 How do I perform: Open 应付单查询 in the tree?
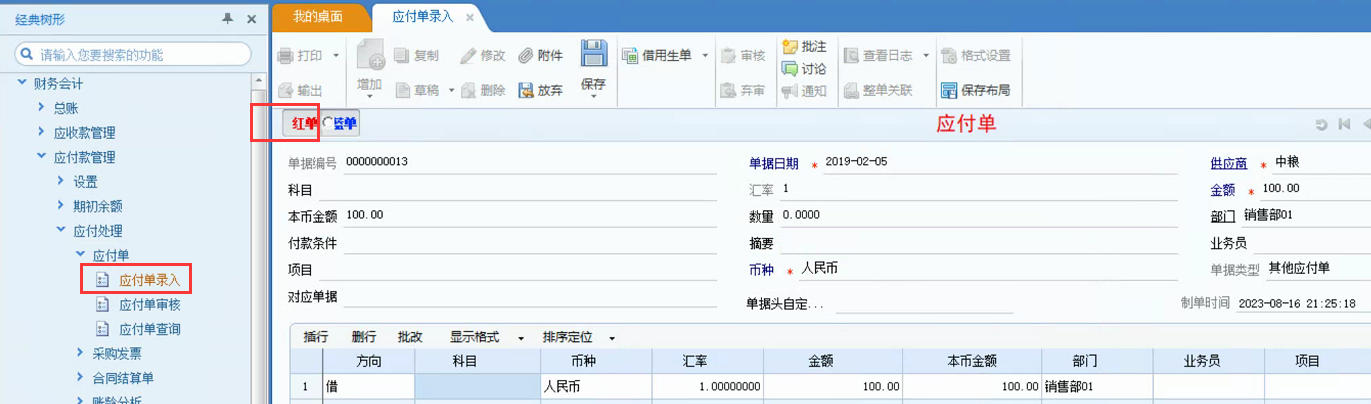tap(149, 329)
